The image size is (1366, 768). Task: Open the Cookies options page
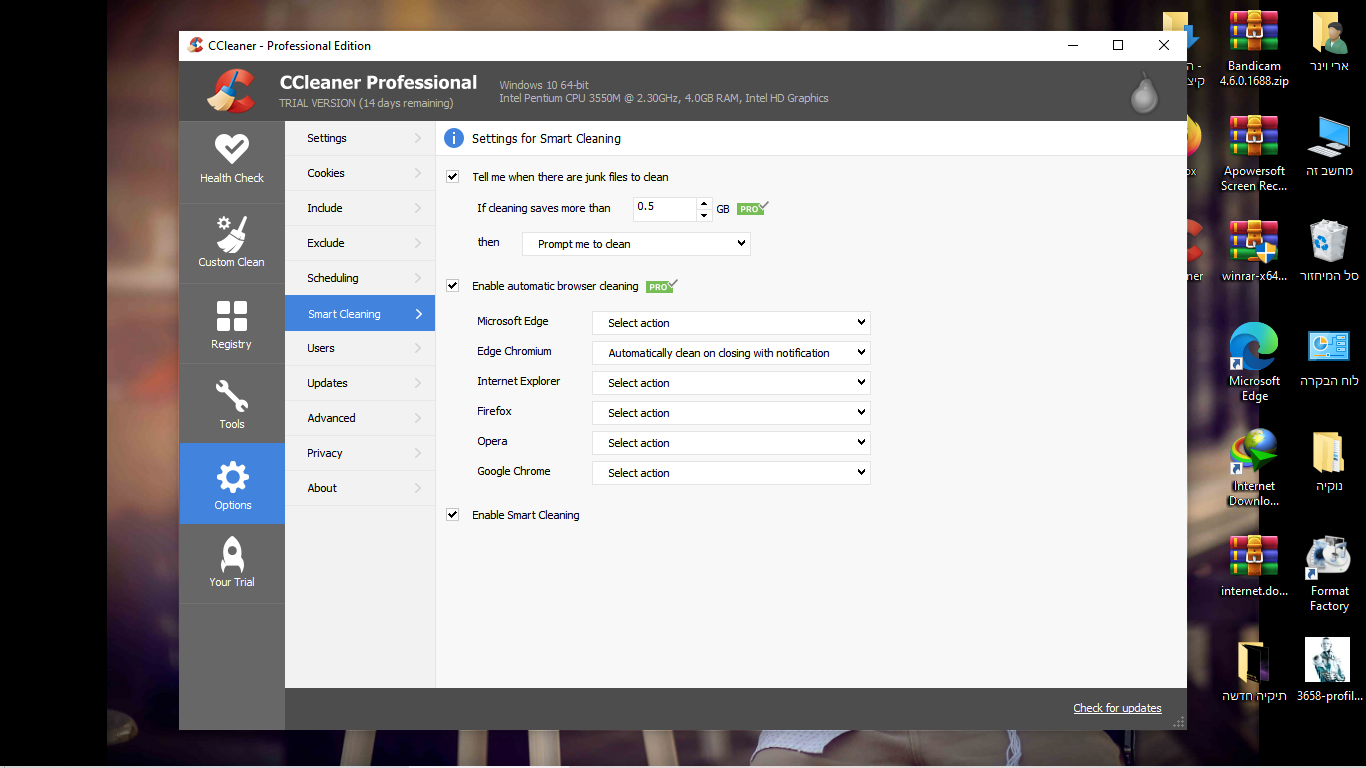point(360,173)
